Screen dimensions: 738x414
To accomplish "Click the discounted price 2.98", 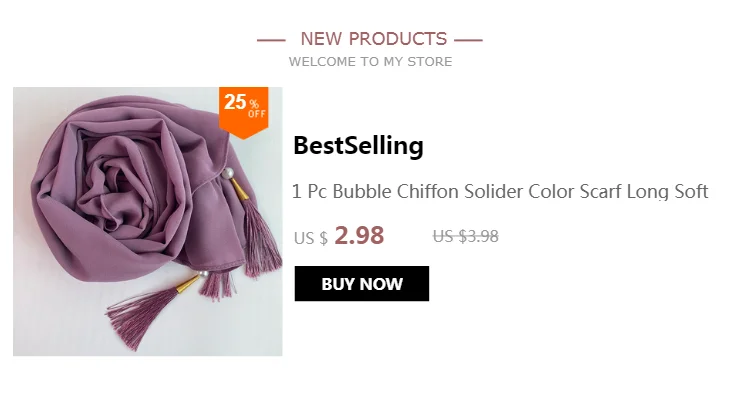I will [x=359, y=236].
